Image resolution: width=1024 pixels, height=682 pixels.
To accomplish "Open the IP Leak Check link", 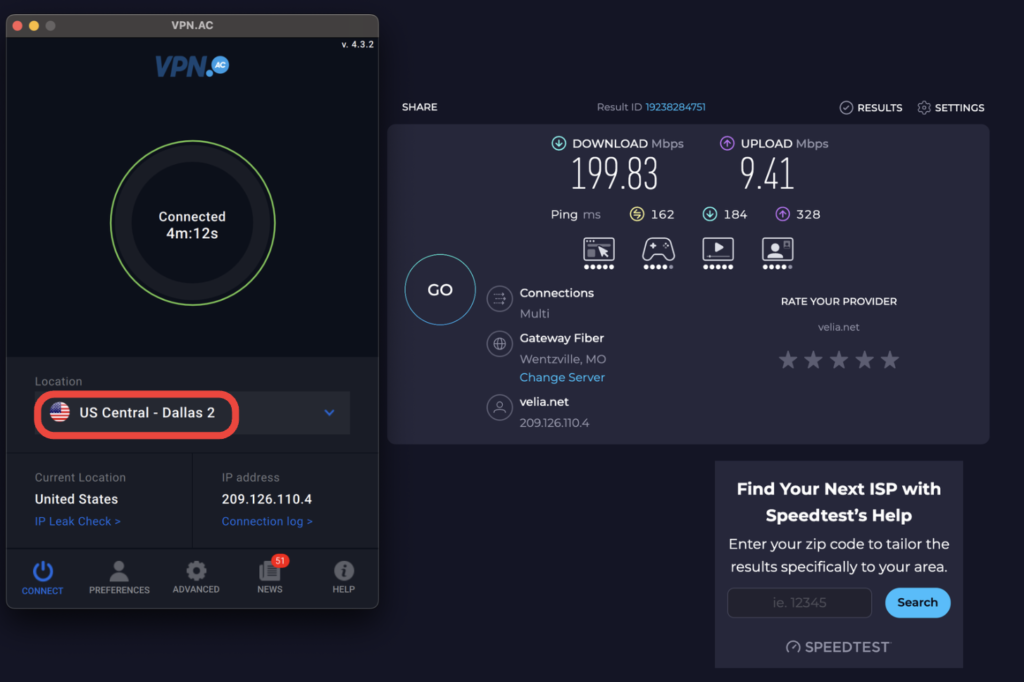I will pos(78,521).
